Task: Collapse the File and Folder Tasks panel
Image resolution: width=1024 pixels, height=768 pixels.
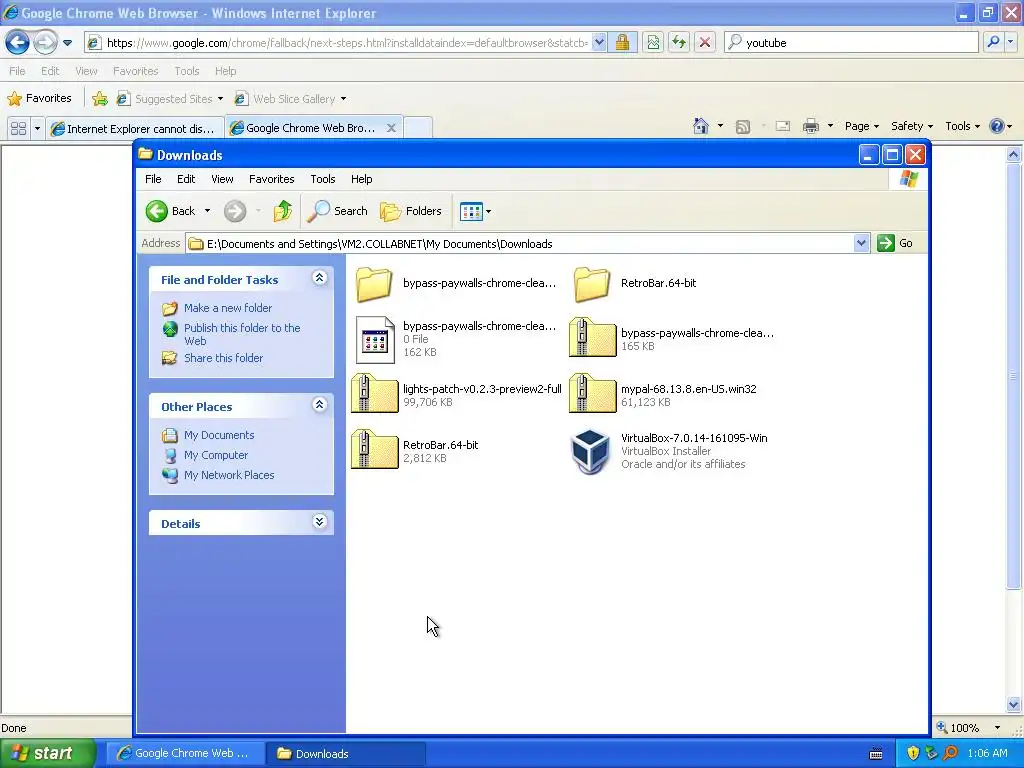Action: [x=319, y=278]
